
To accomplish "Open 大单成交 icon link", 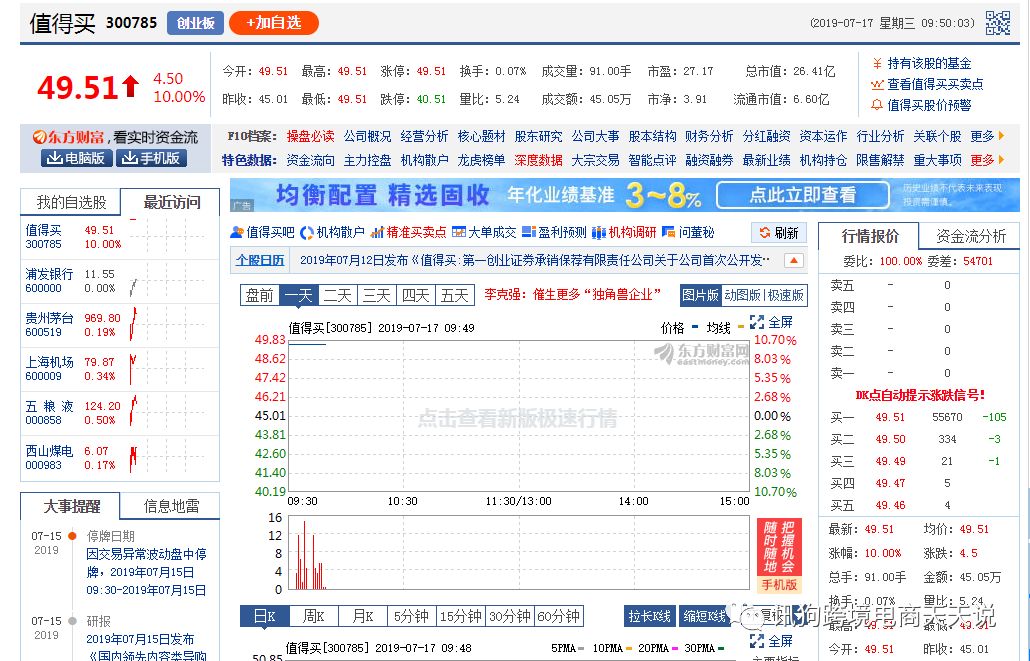I will 484,232.
